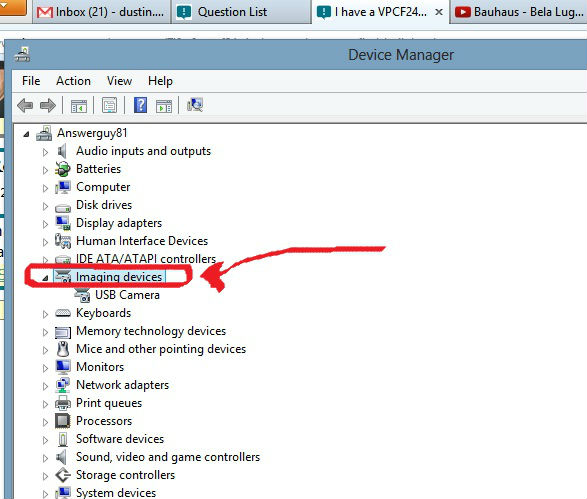Click the Software devices icon
Viewport: 587px width, 499px height.
click(63, 439)
